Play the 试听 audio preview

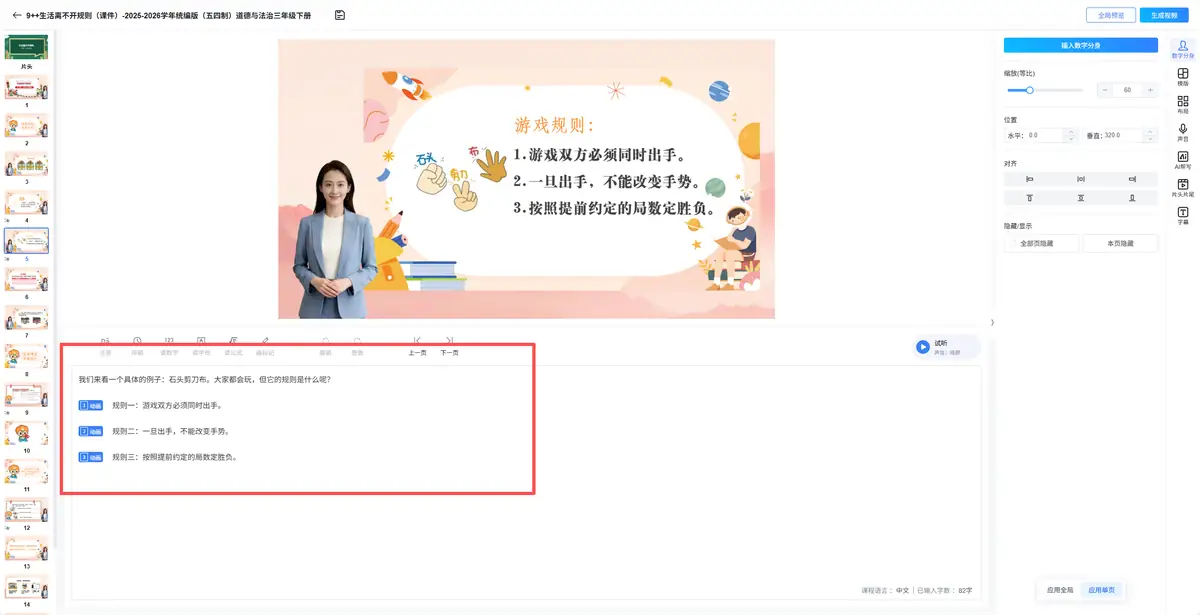click(922, 347)
